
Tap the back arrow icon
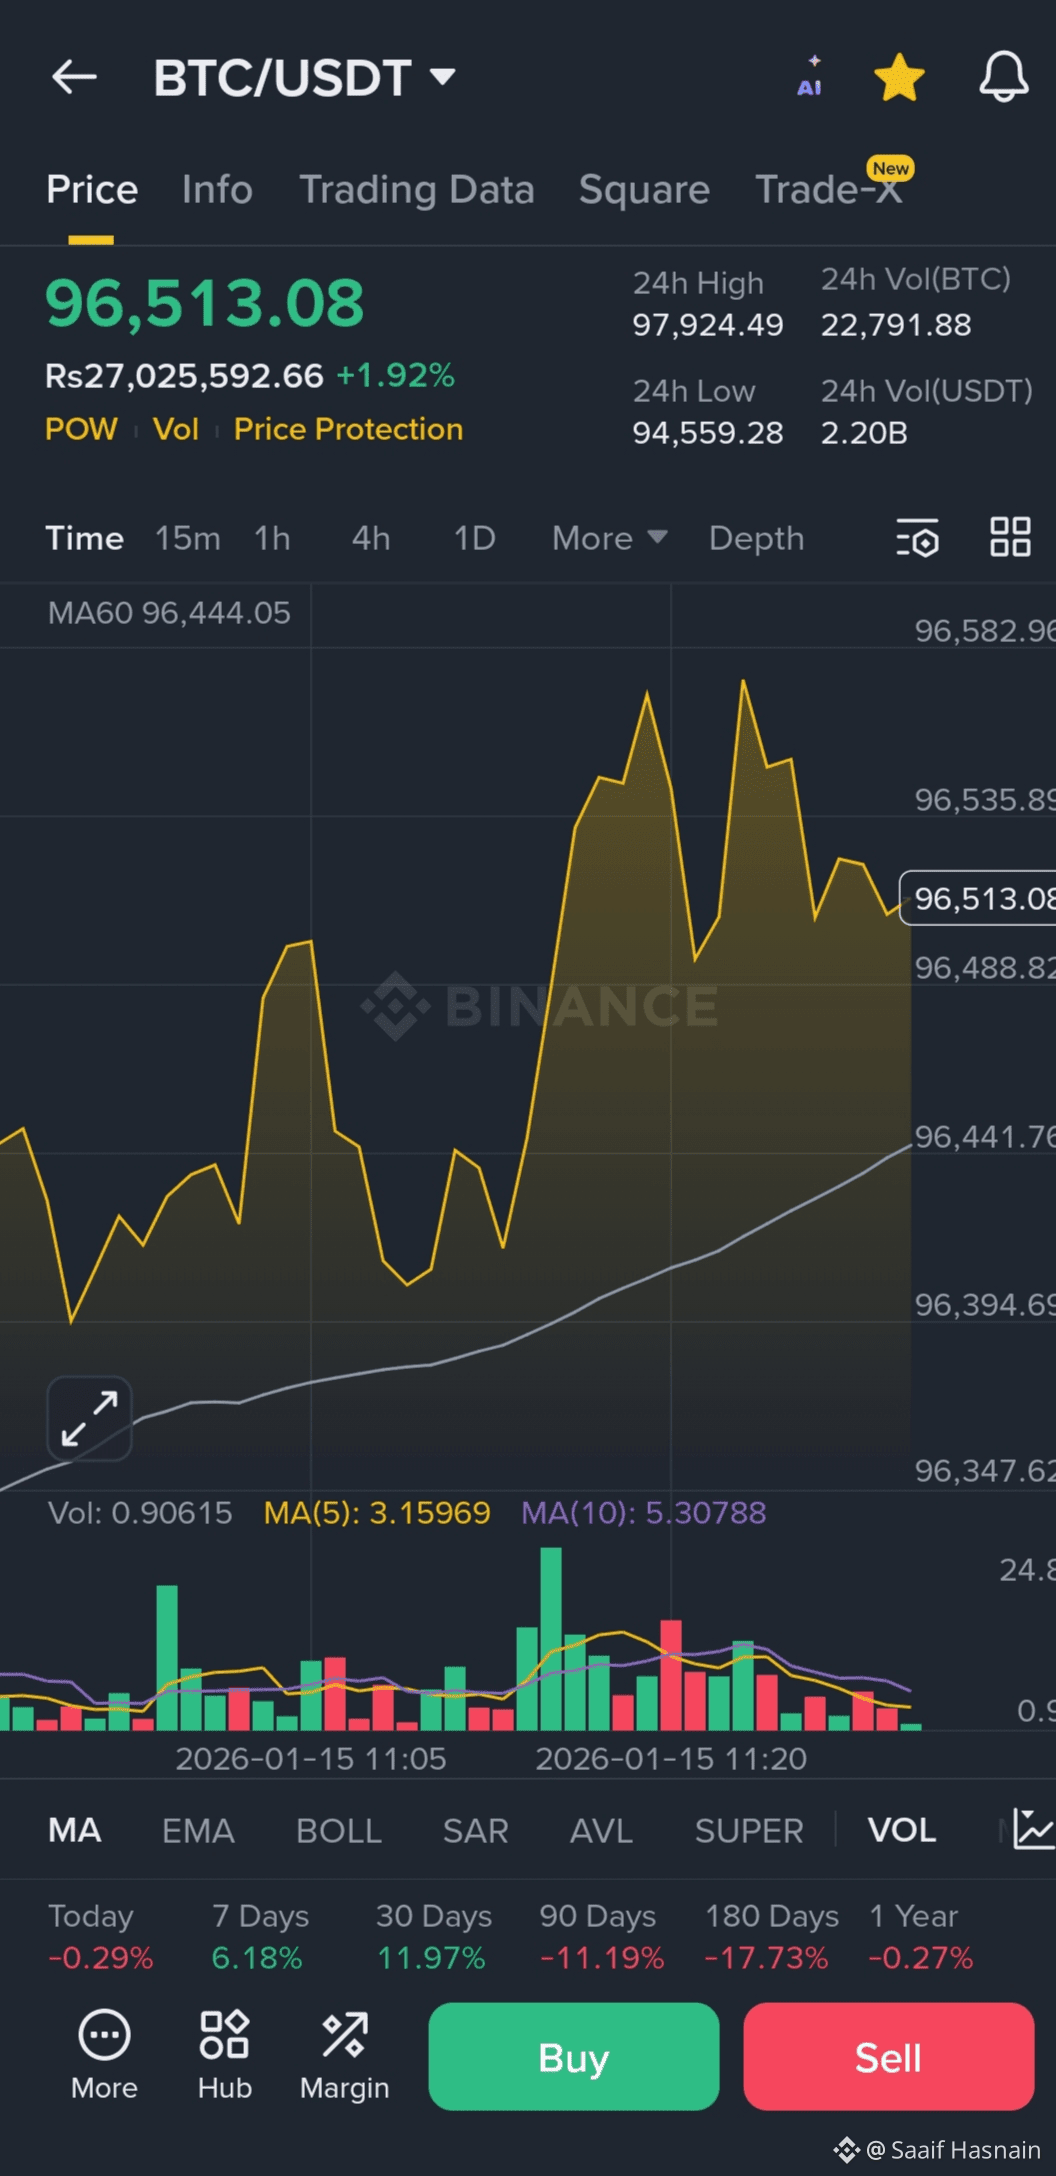click(x=75, y=77)
